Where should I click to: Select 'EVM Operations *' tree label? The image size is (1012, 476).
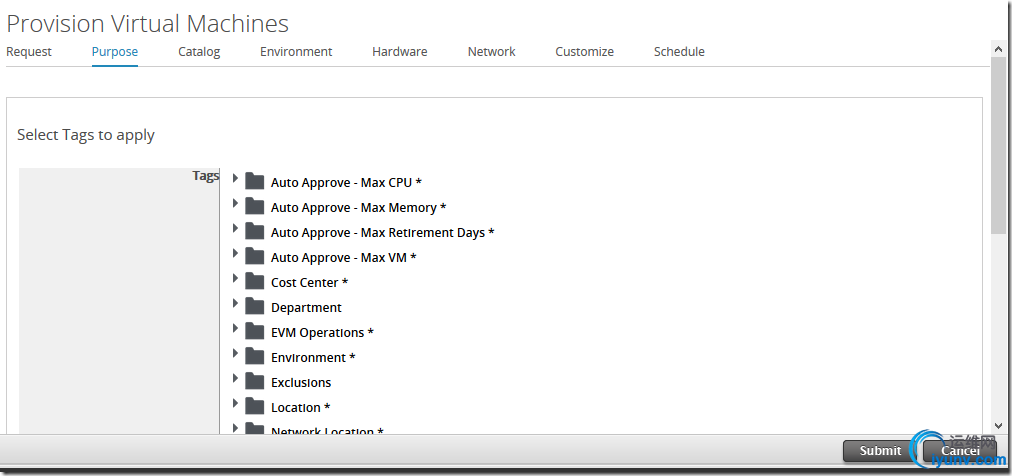[x=322, y=333]
